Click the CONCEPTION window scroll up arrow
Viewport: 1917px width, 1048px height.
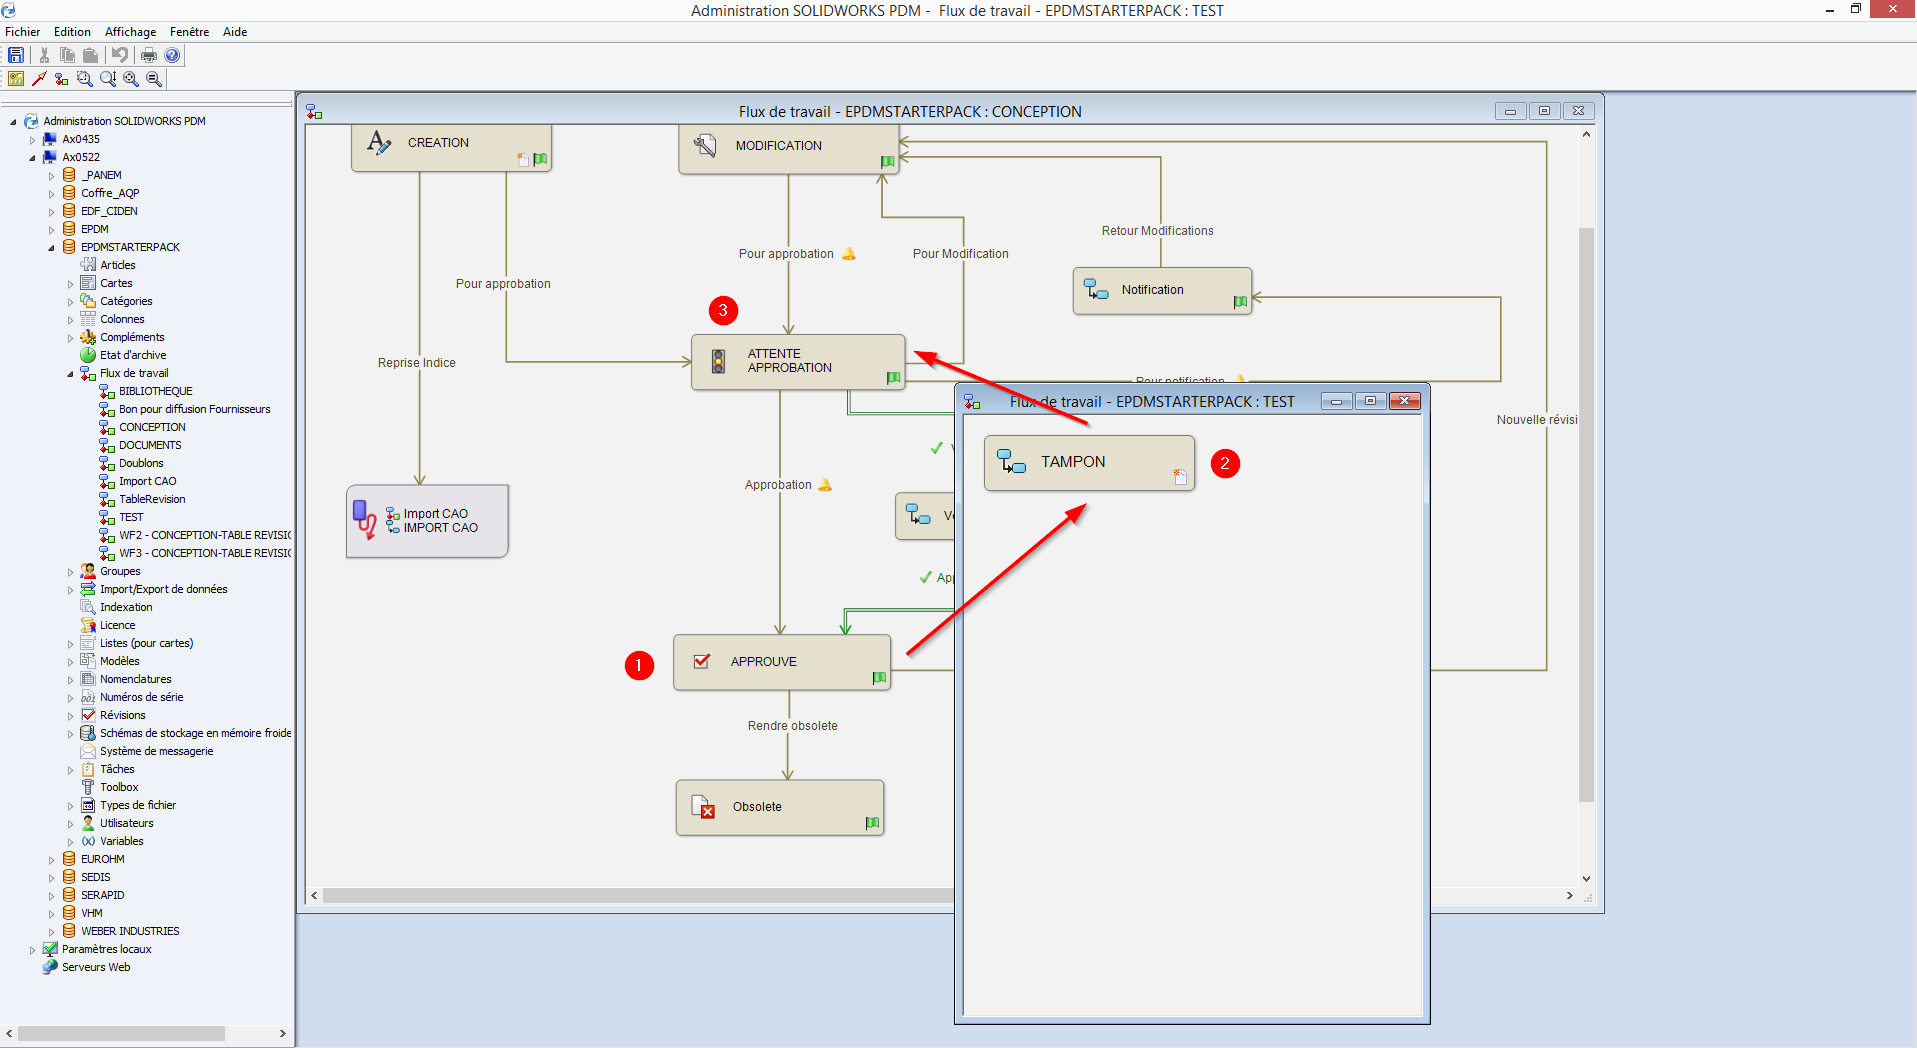coord(1586,134)
